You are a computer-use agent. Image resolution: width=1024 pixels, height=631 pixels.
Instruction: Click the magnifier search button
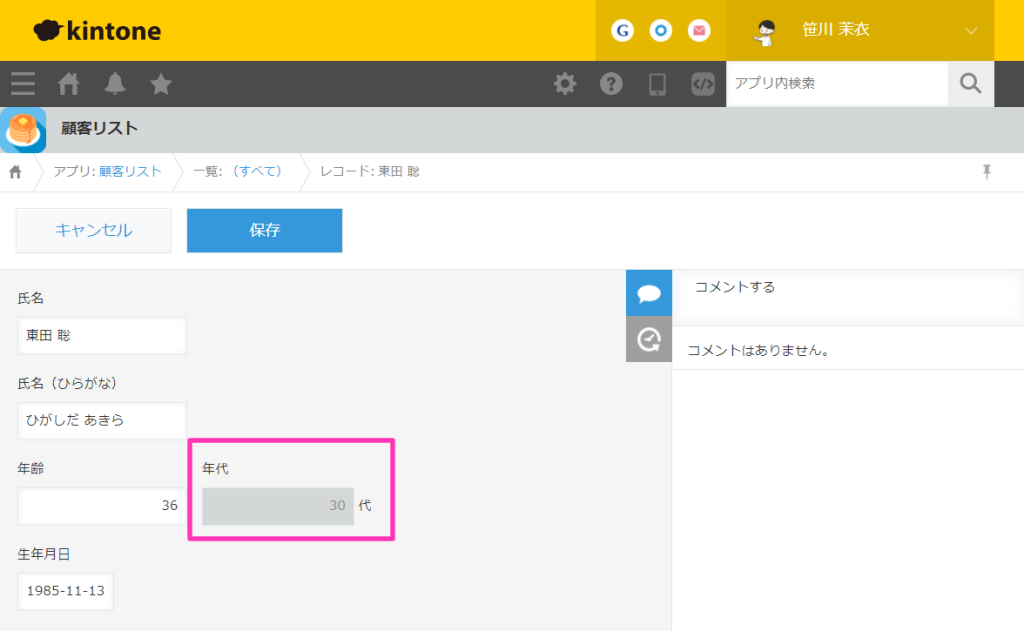tap(970, 84)
